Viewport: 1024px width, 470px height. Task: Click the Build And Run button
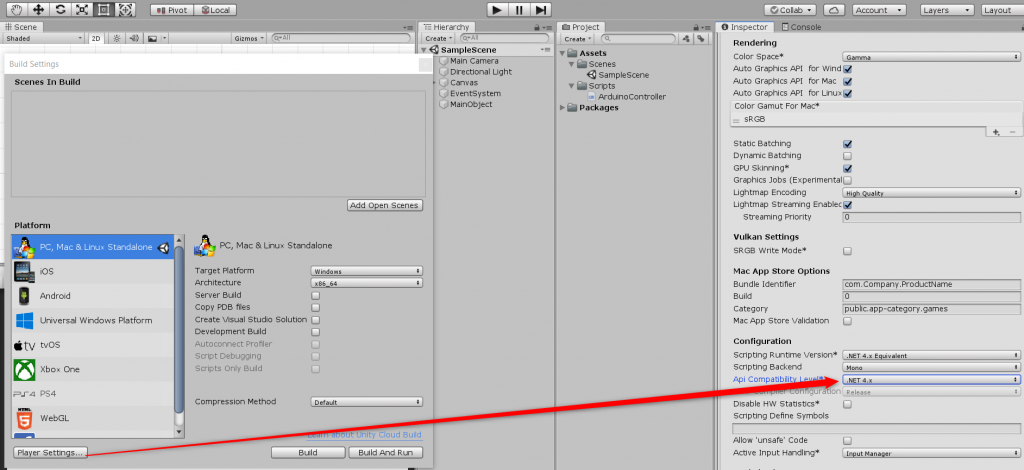(385, 452)
